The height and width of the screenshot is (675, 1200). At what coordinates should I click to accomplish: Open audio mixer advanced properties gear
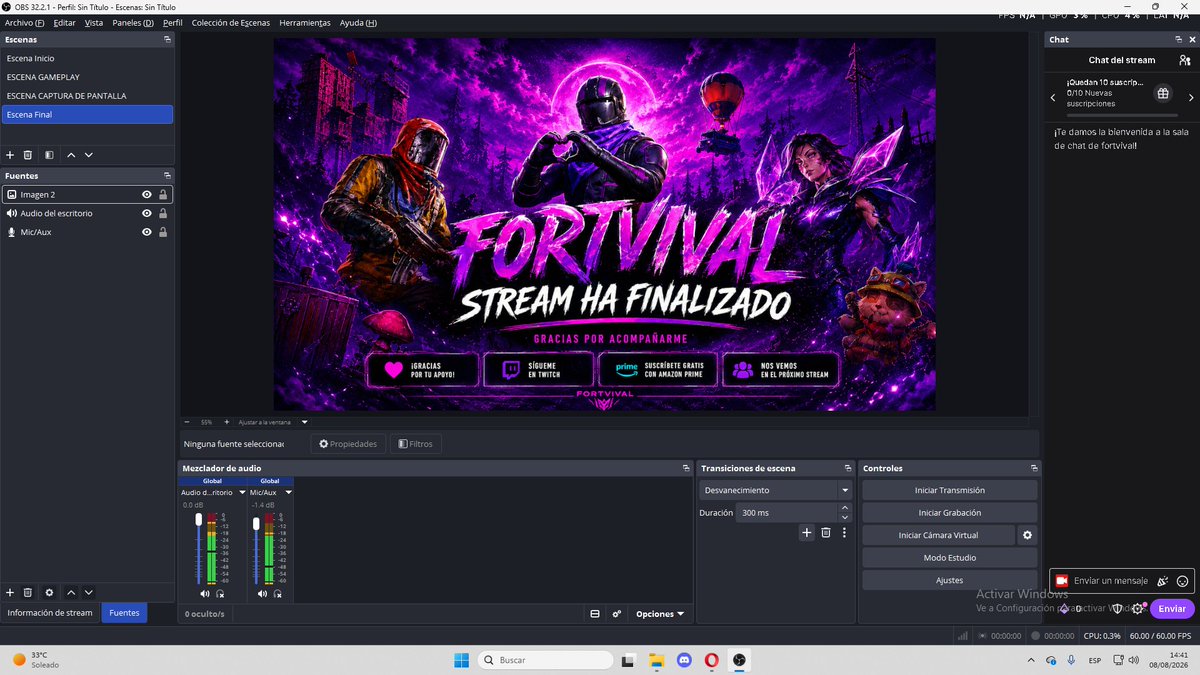point(617,614)
